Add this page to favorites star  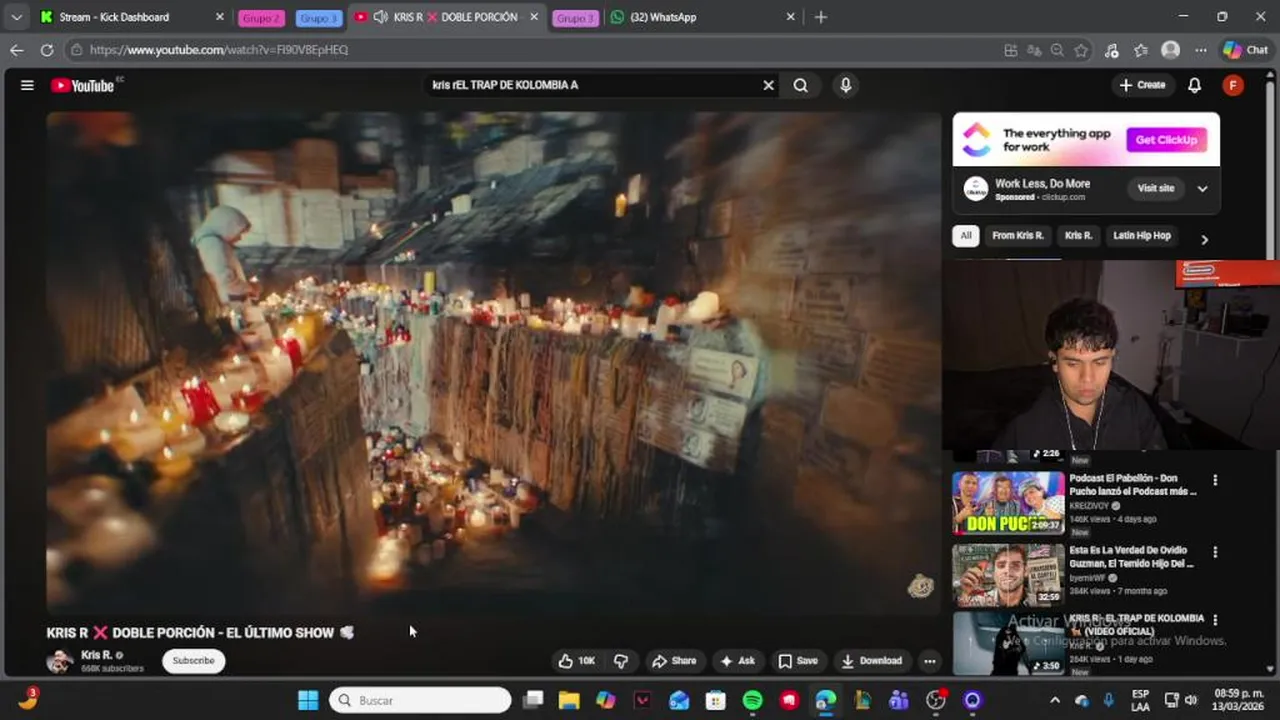click(x=1081, y=50)
